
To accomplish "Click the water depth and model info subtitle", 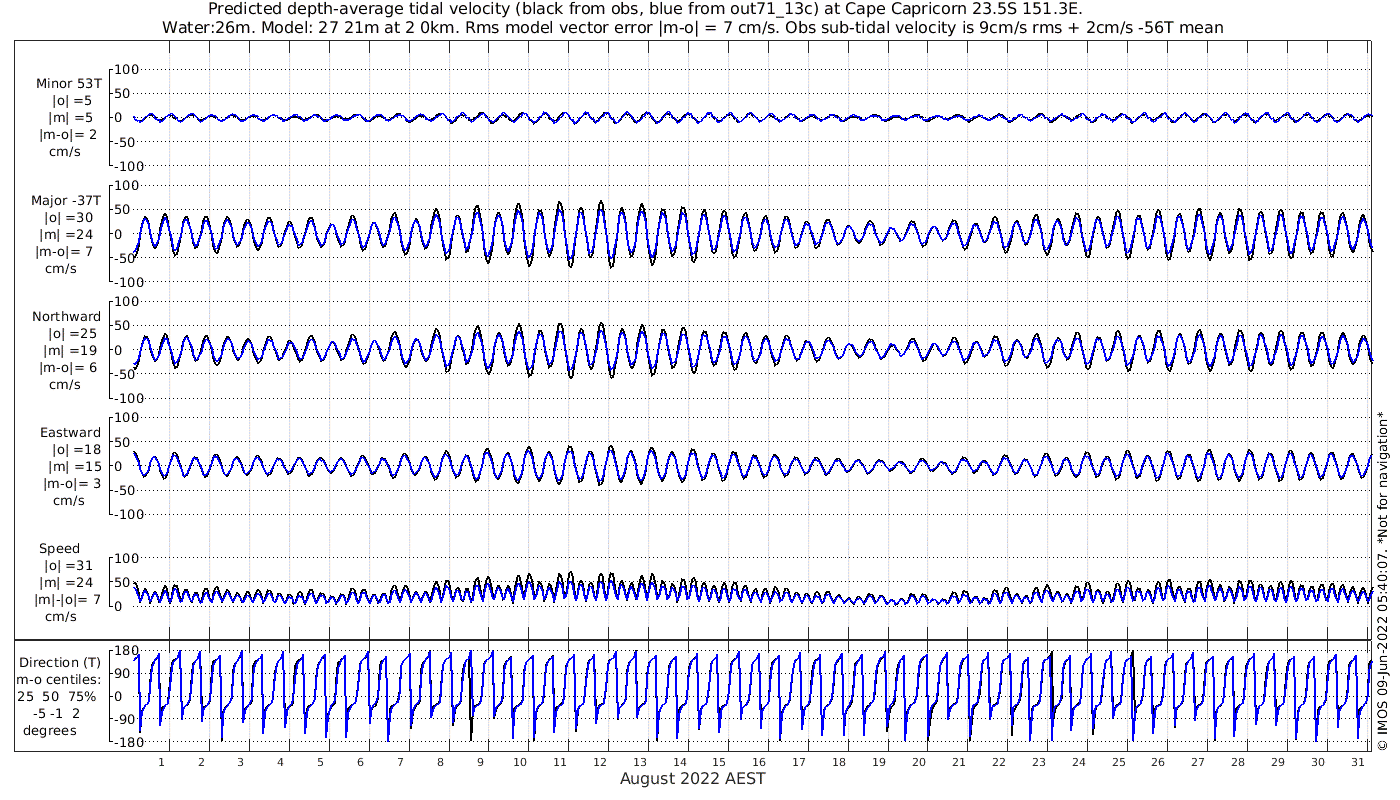I will click(692, 27).
